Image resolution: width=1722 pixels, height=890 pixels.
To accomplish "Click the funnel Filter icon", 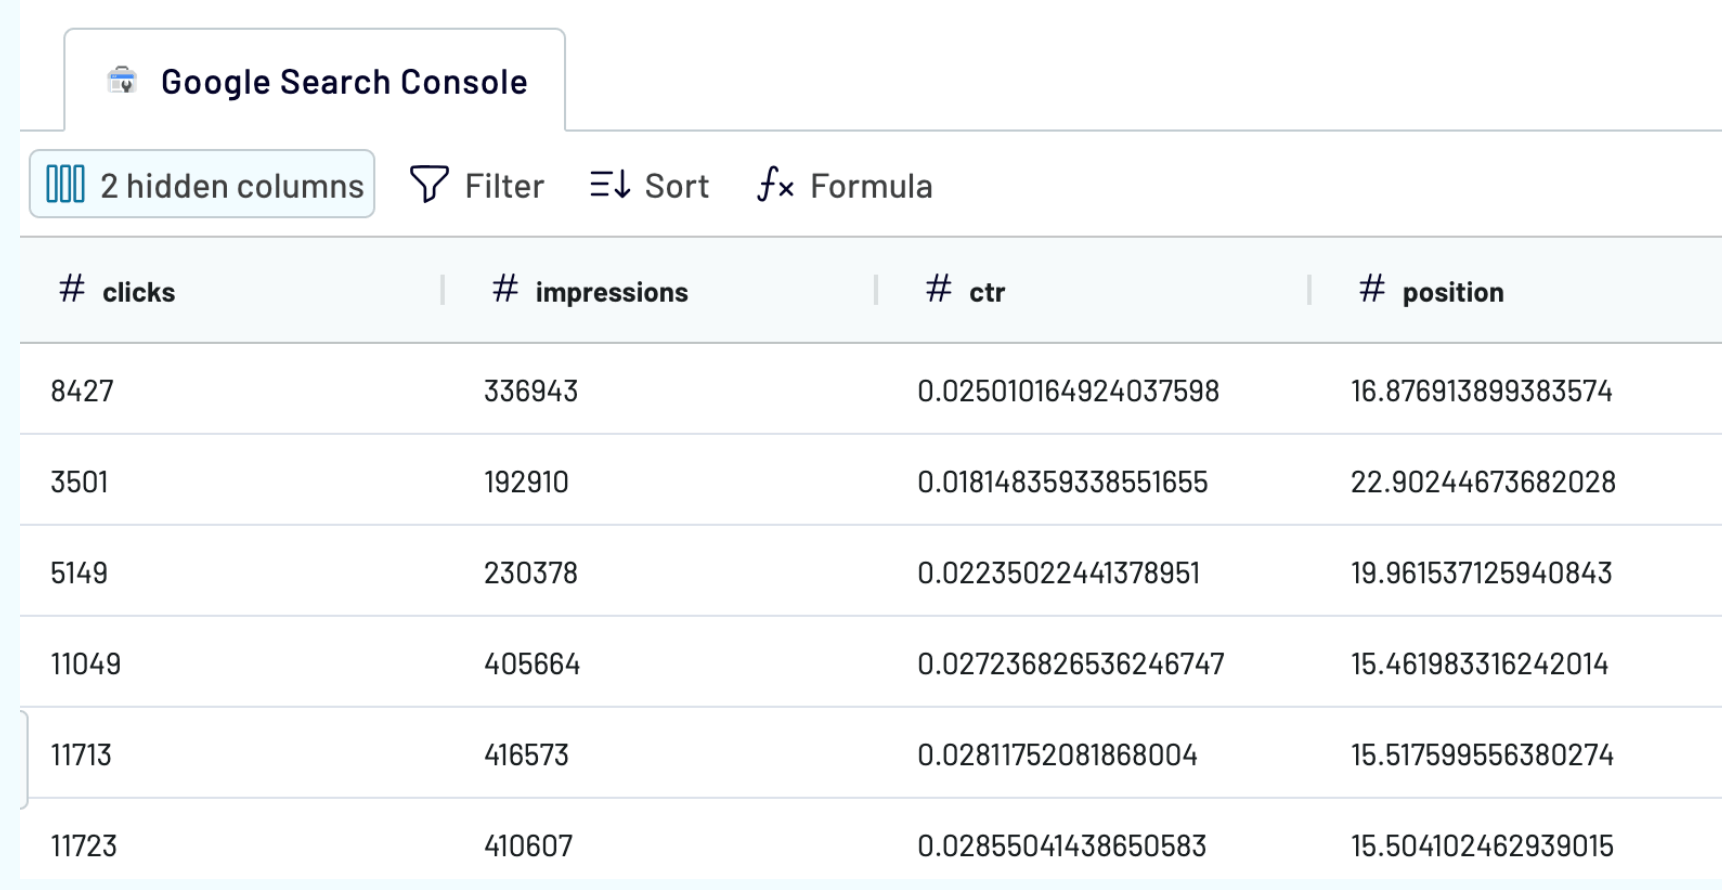I will pyautogui.click(x=429, y=185).
